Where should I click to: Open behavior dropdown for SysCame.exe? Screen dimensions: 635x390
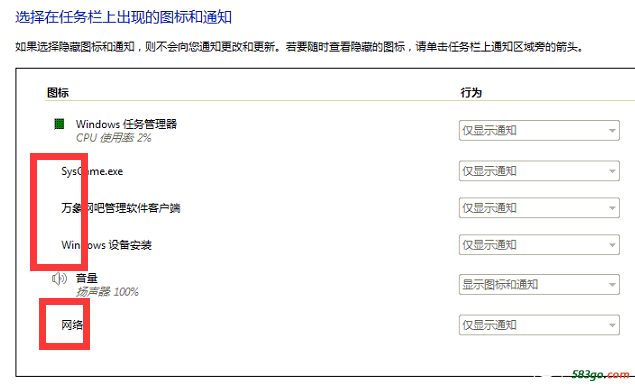click(x=539, y=171)
